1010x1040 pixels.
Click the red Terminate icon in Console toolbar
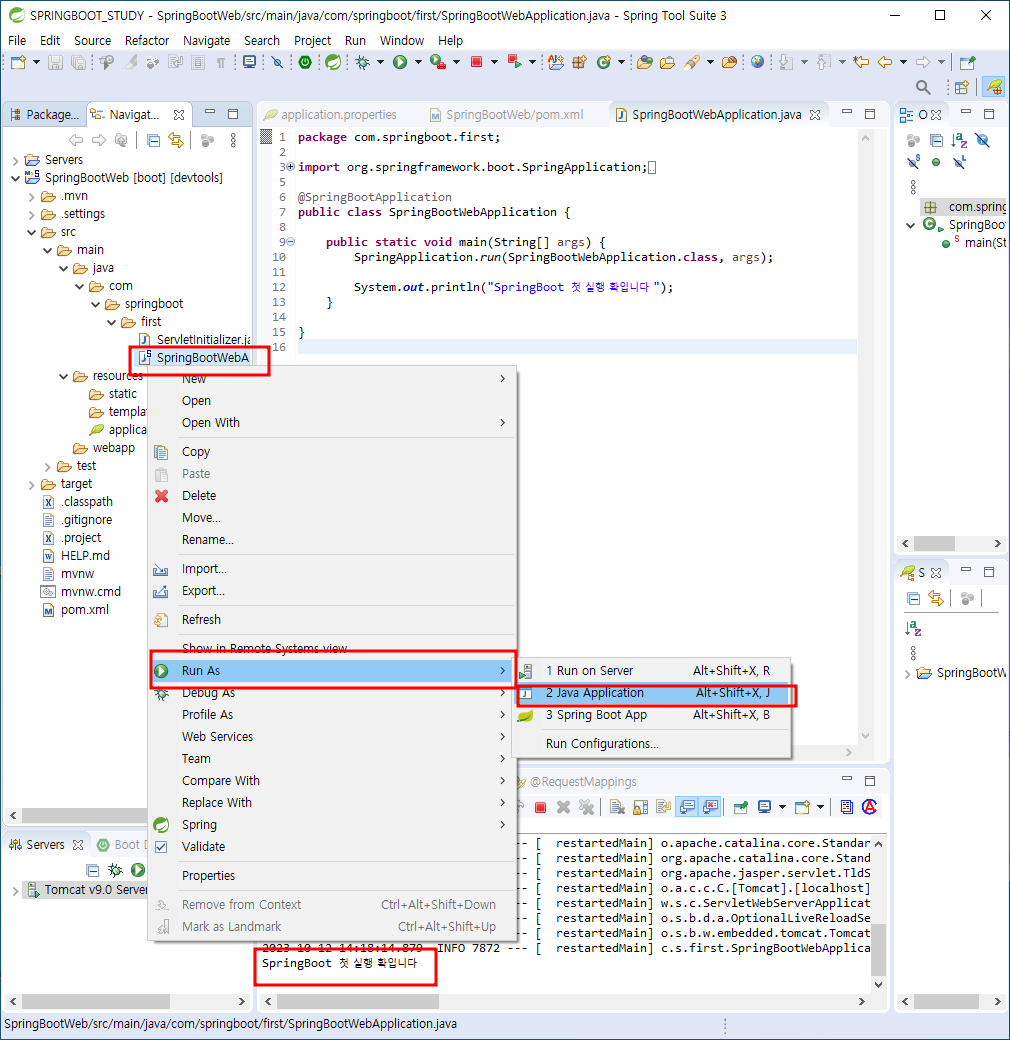[540, 807]
